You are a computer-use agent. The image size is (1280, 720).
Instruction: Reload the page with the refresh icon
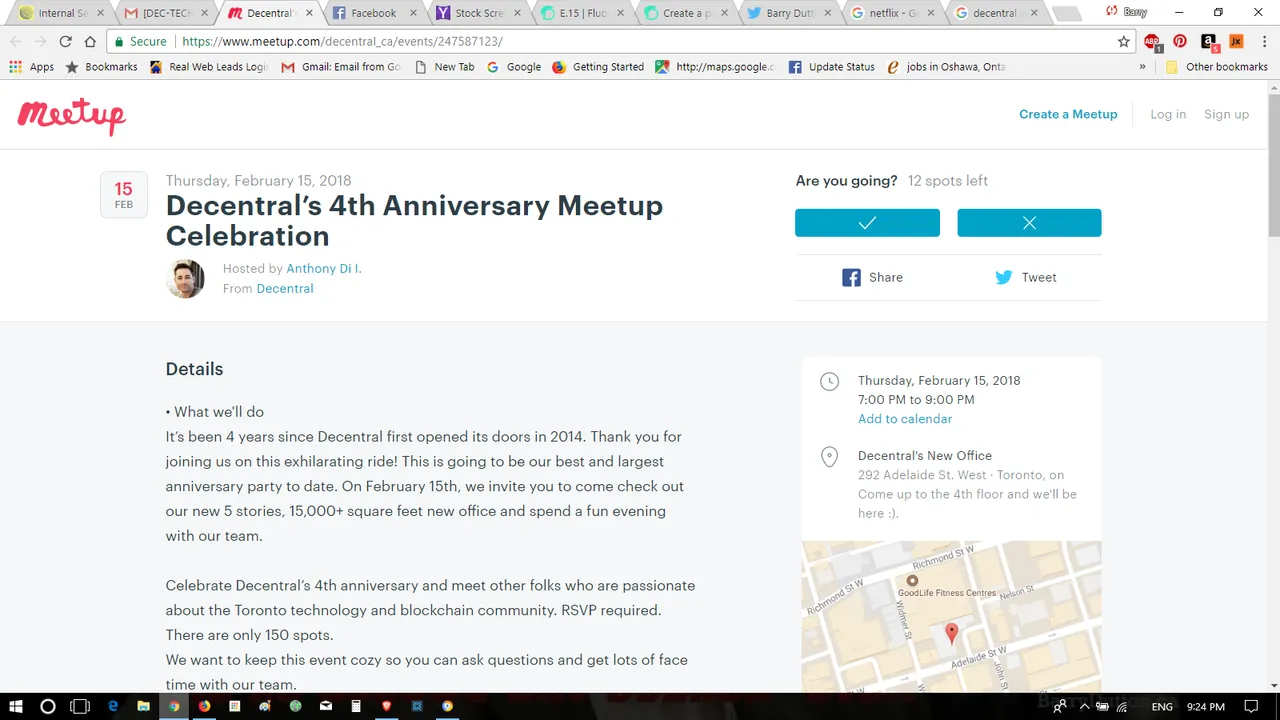[65, 42]
